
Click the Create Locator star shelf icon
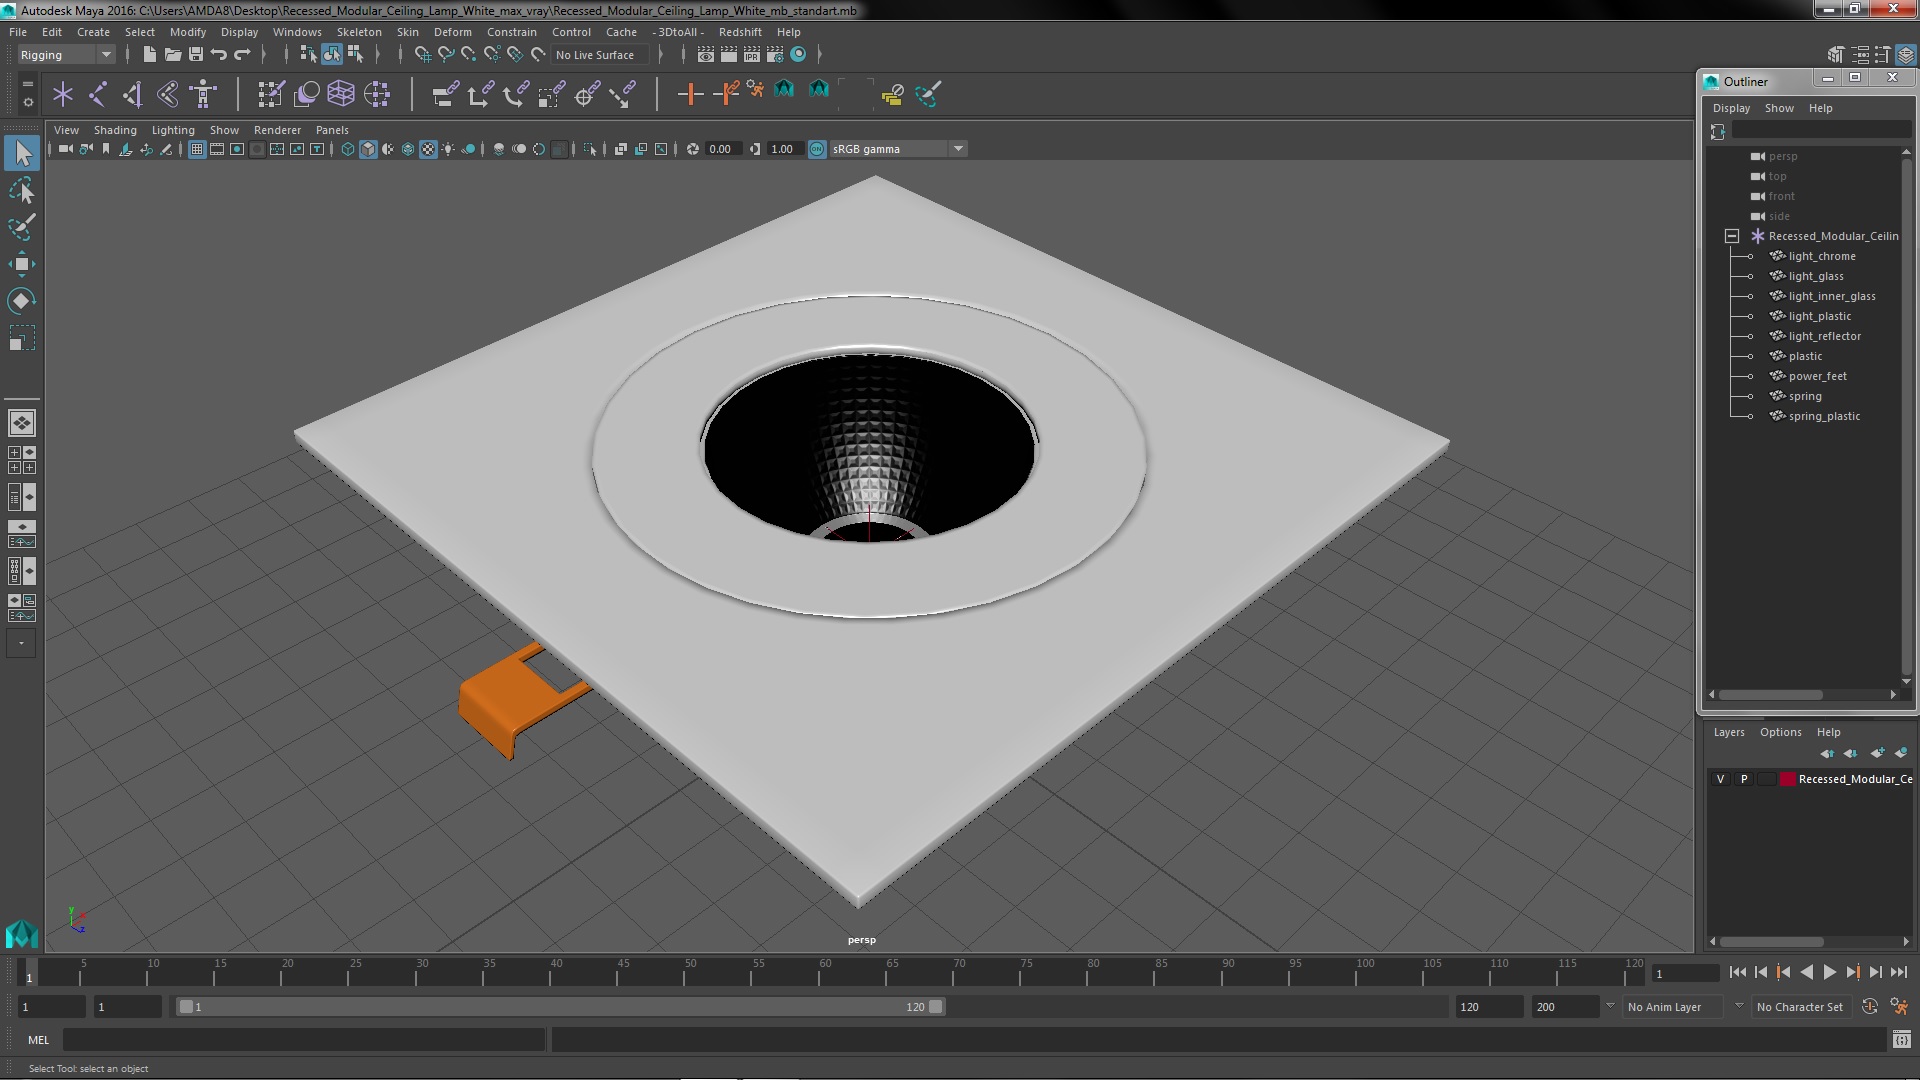click(x=63, y=94)
